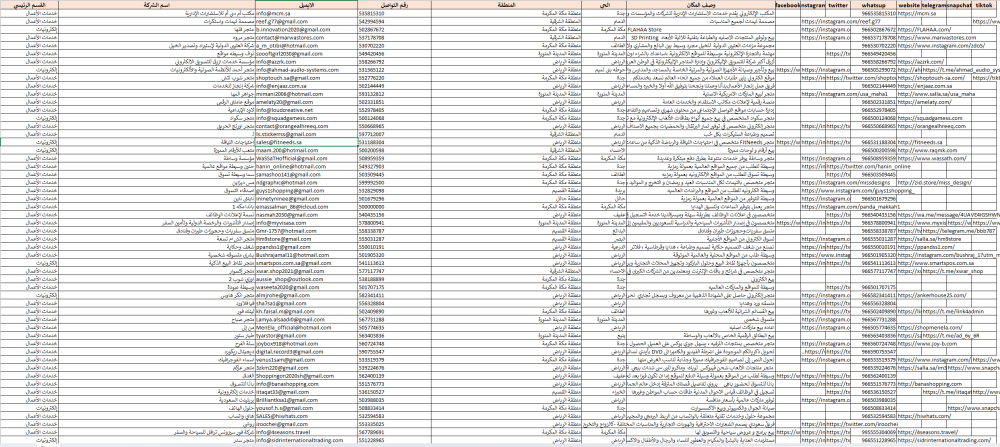Select the email cell 'info@azzrk.com'
Viewport: 1000px width, 447px height.
[x=306, y=62]
